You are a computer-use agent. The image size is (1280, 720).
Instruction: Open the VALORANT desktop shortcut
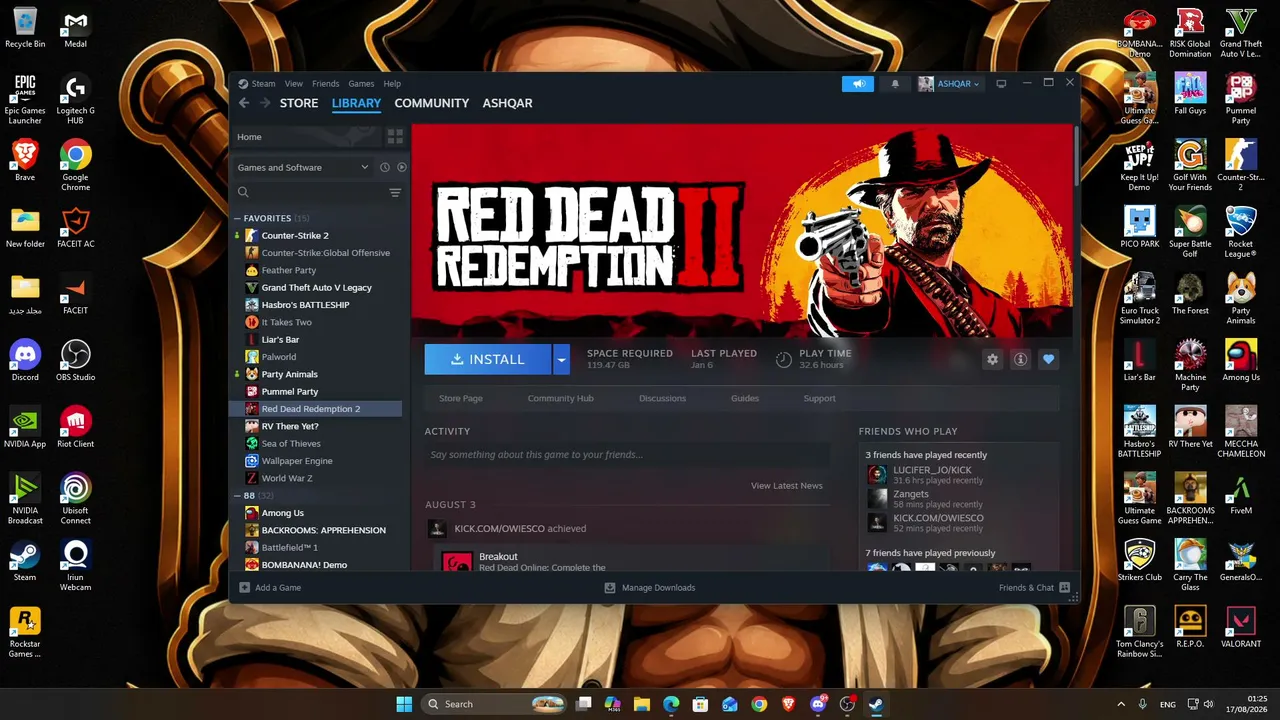pyautogui.click(x=1241, y=627)
